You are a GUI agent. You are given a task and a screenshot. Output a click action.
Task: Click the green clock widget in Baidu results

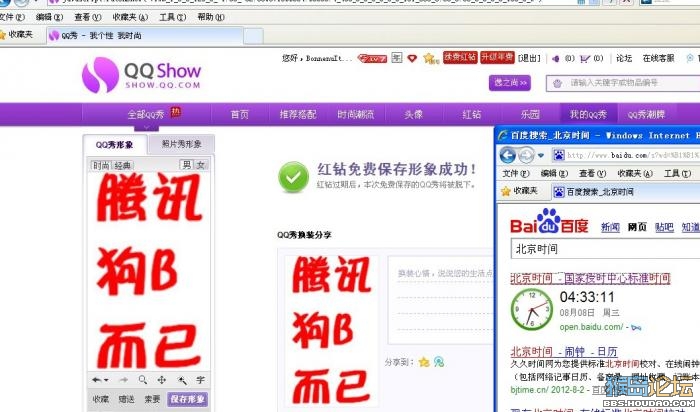coord(532,309)
